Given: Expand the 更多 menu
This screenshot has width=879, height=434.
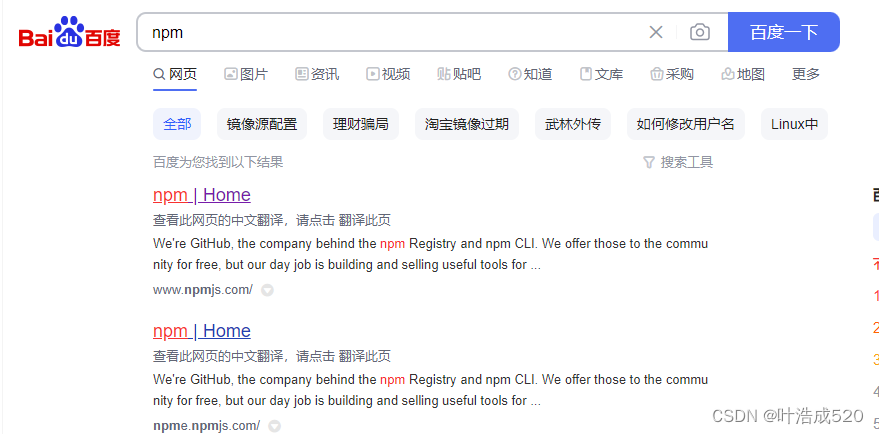Looking at the screenshot, I should [806, 73].
